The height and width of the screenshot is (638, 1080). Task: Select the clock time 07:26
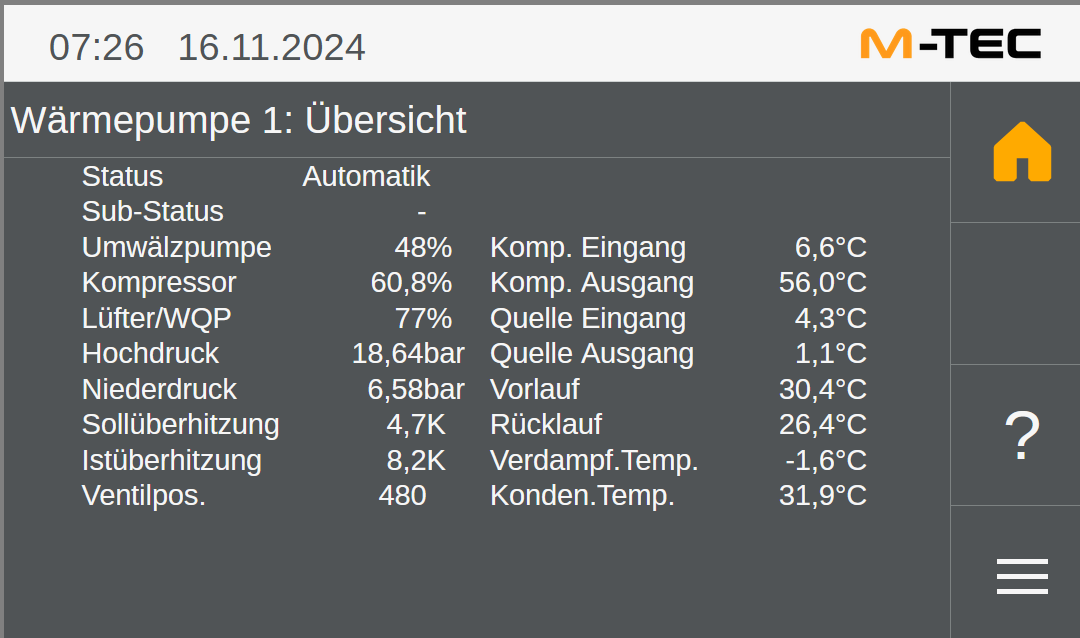[97, 47]
